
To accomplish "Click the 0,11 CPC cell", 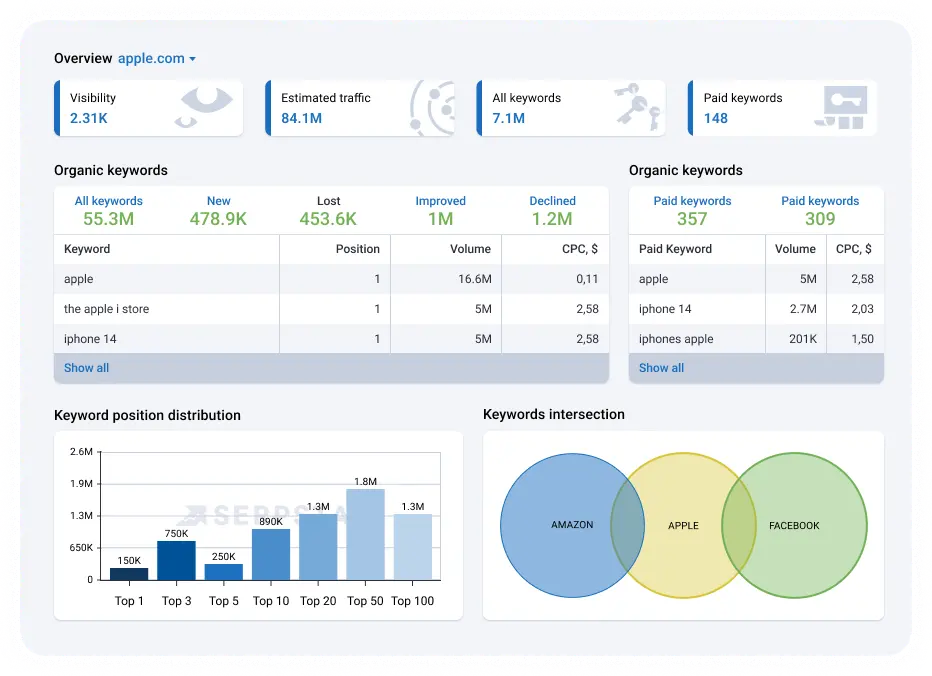I will (587, 279).
